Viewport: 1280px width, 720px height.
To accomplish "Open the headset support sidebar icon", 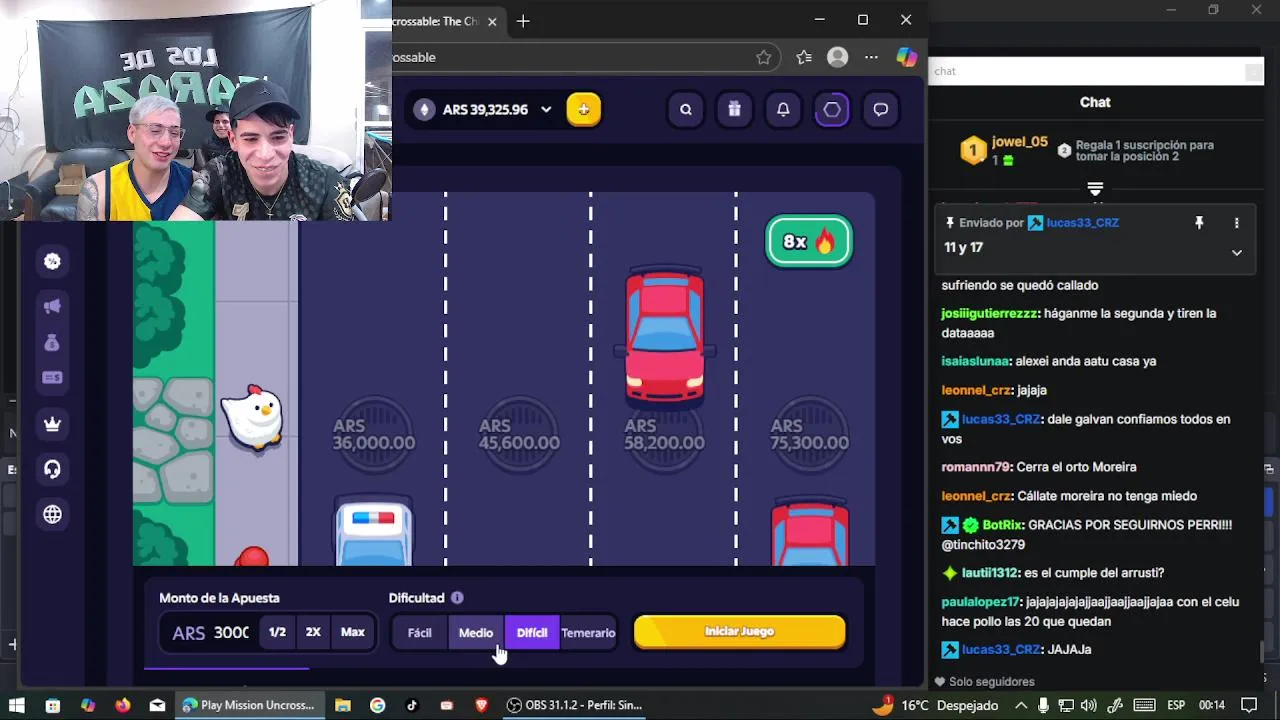I will [x=53, y=469].
